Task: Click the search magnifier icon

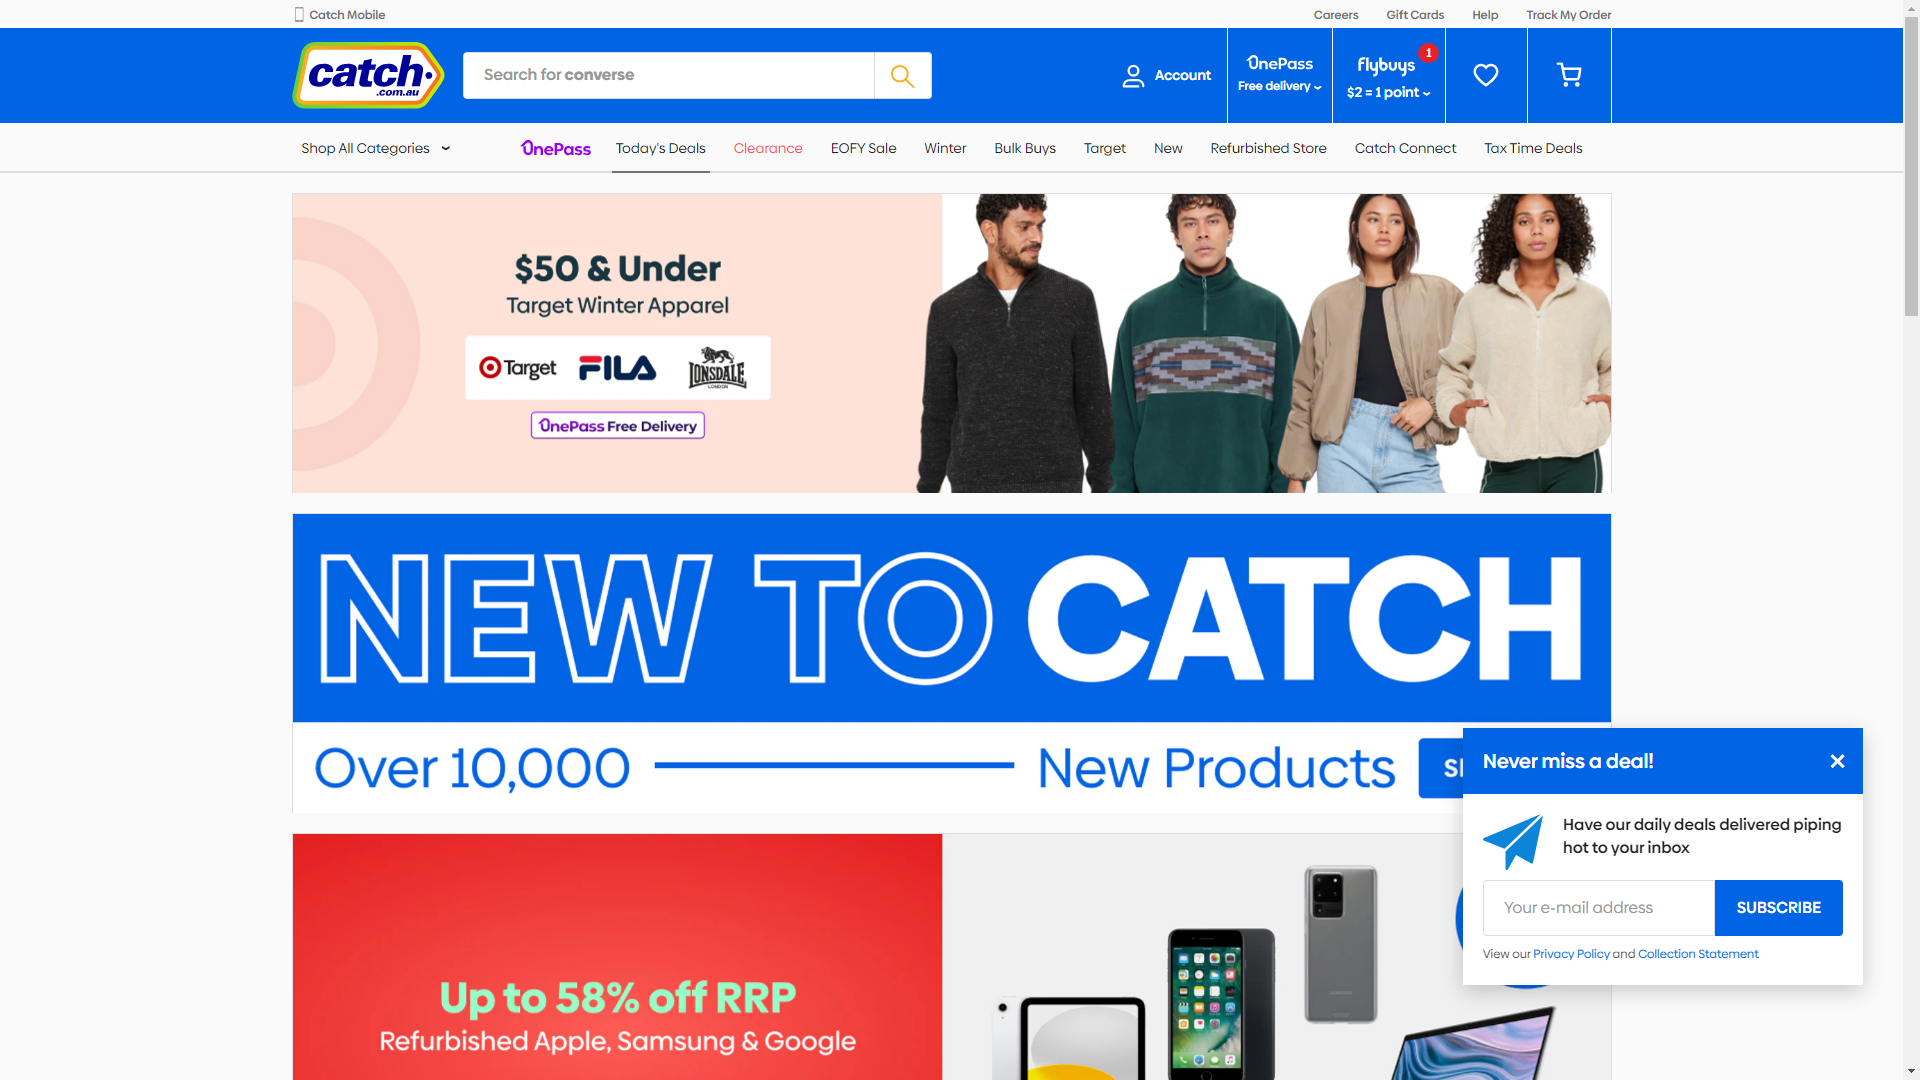Action: click(x=902, y=76)
